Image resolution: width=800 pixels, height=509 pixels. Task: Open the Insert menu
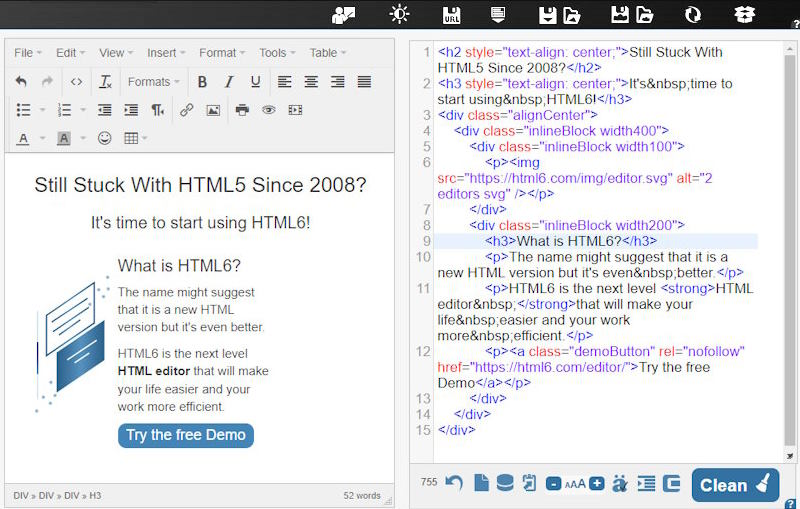click(166, 53)
